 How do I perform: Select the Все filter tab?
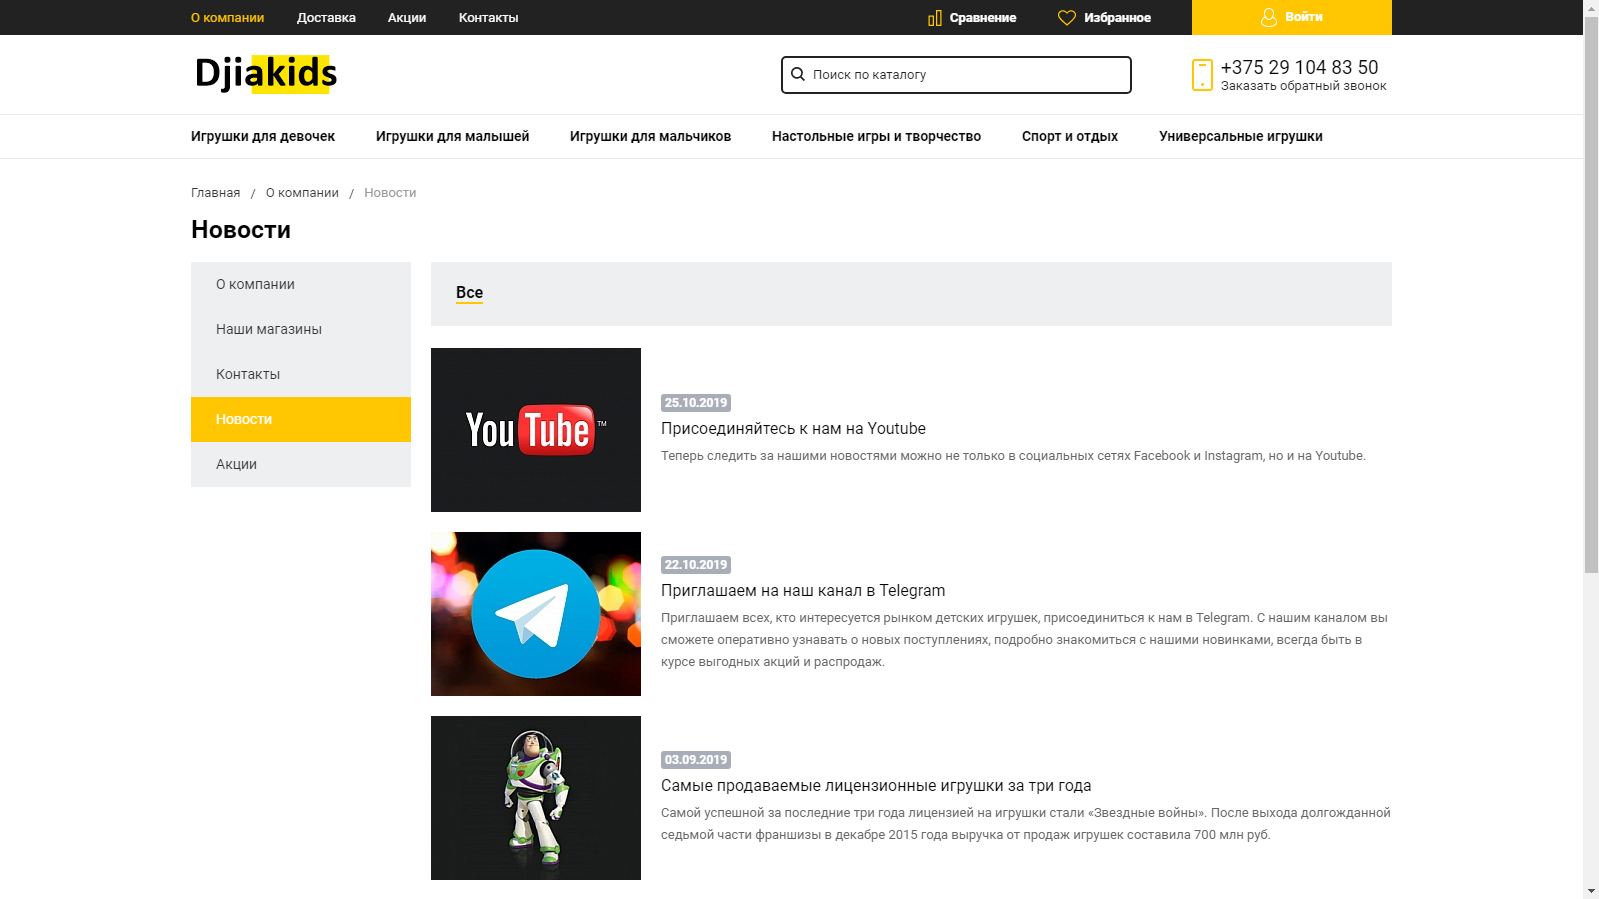click(469, 293)
